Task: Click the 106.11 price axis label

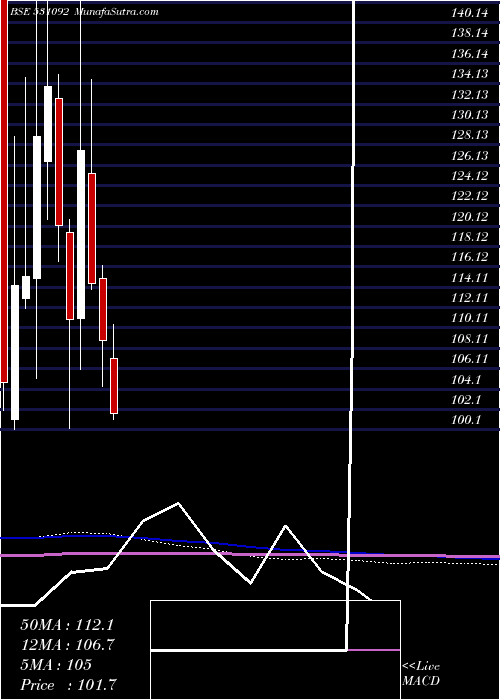Action: pos(470,360)
